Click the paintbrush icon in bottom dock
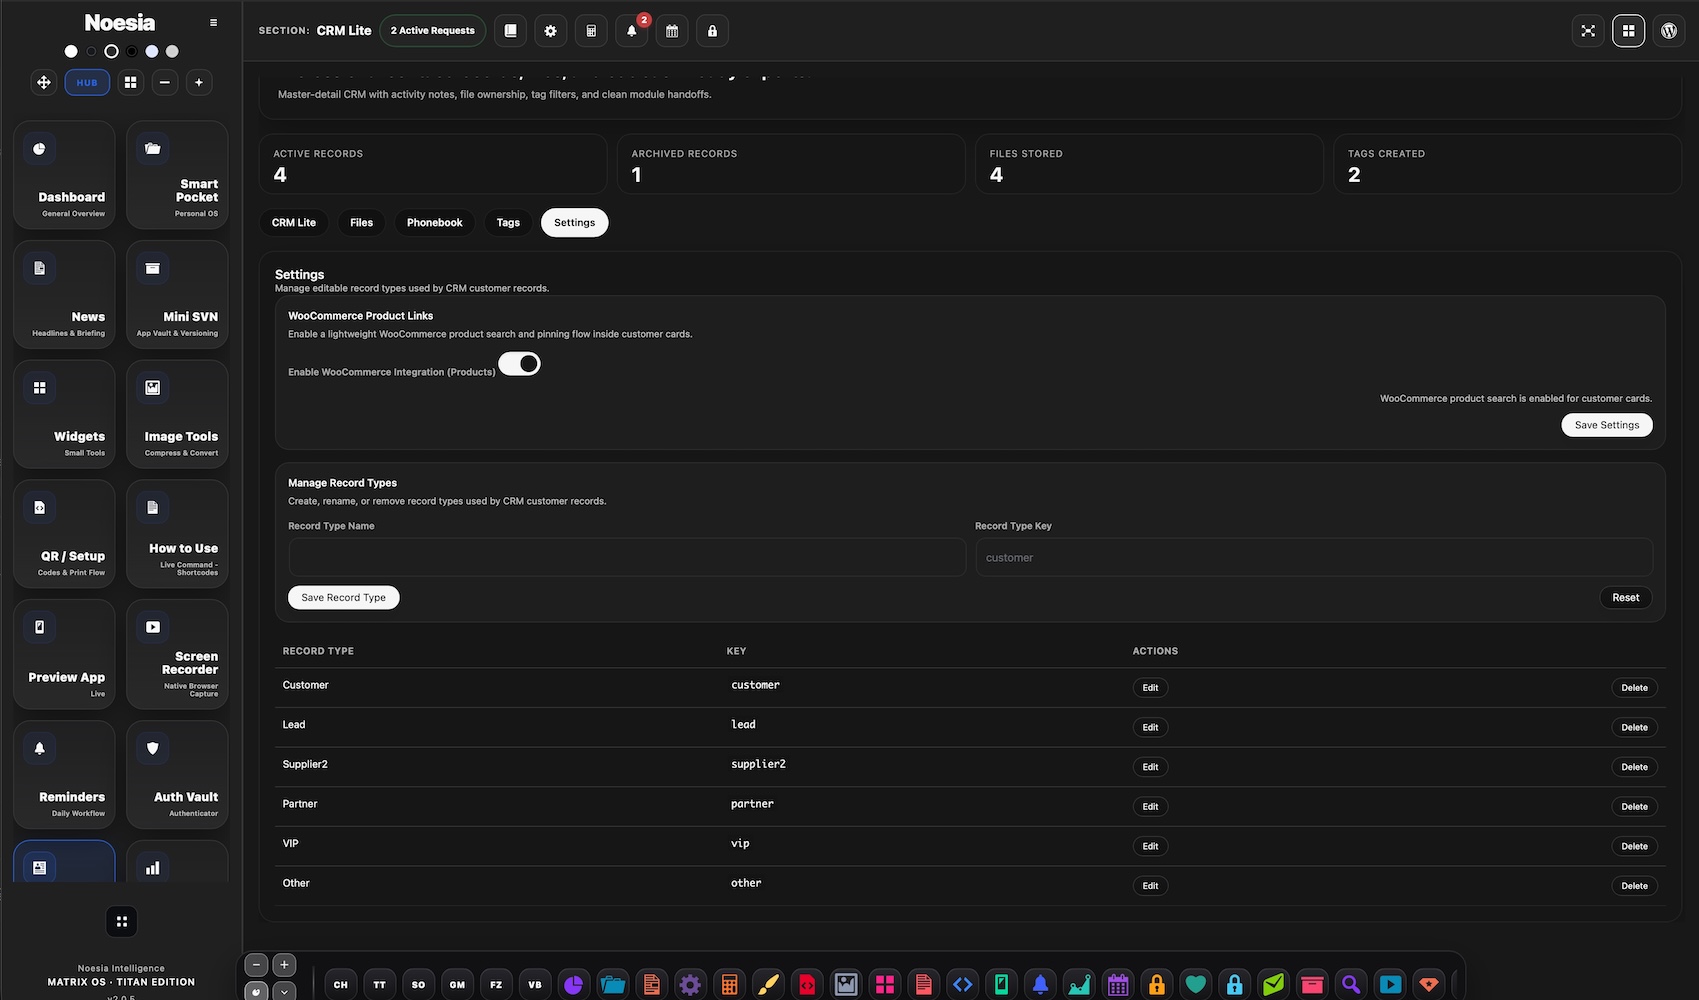 (768, 985)
